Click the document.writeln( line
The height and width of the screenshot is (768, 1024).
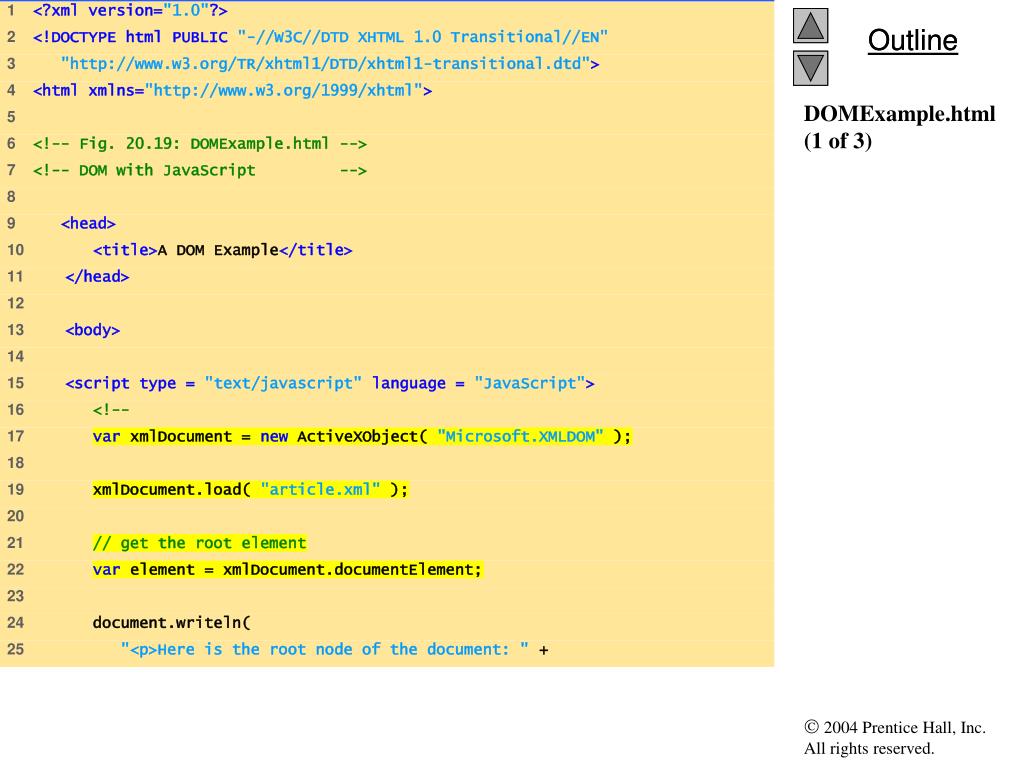coord(172,623)
